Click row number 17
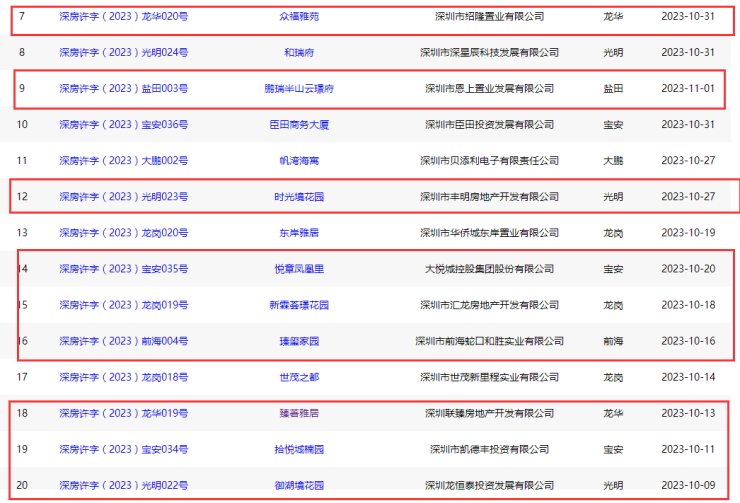The height and width of the screenshot is (503, 740). 22,377
